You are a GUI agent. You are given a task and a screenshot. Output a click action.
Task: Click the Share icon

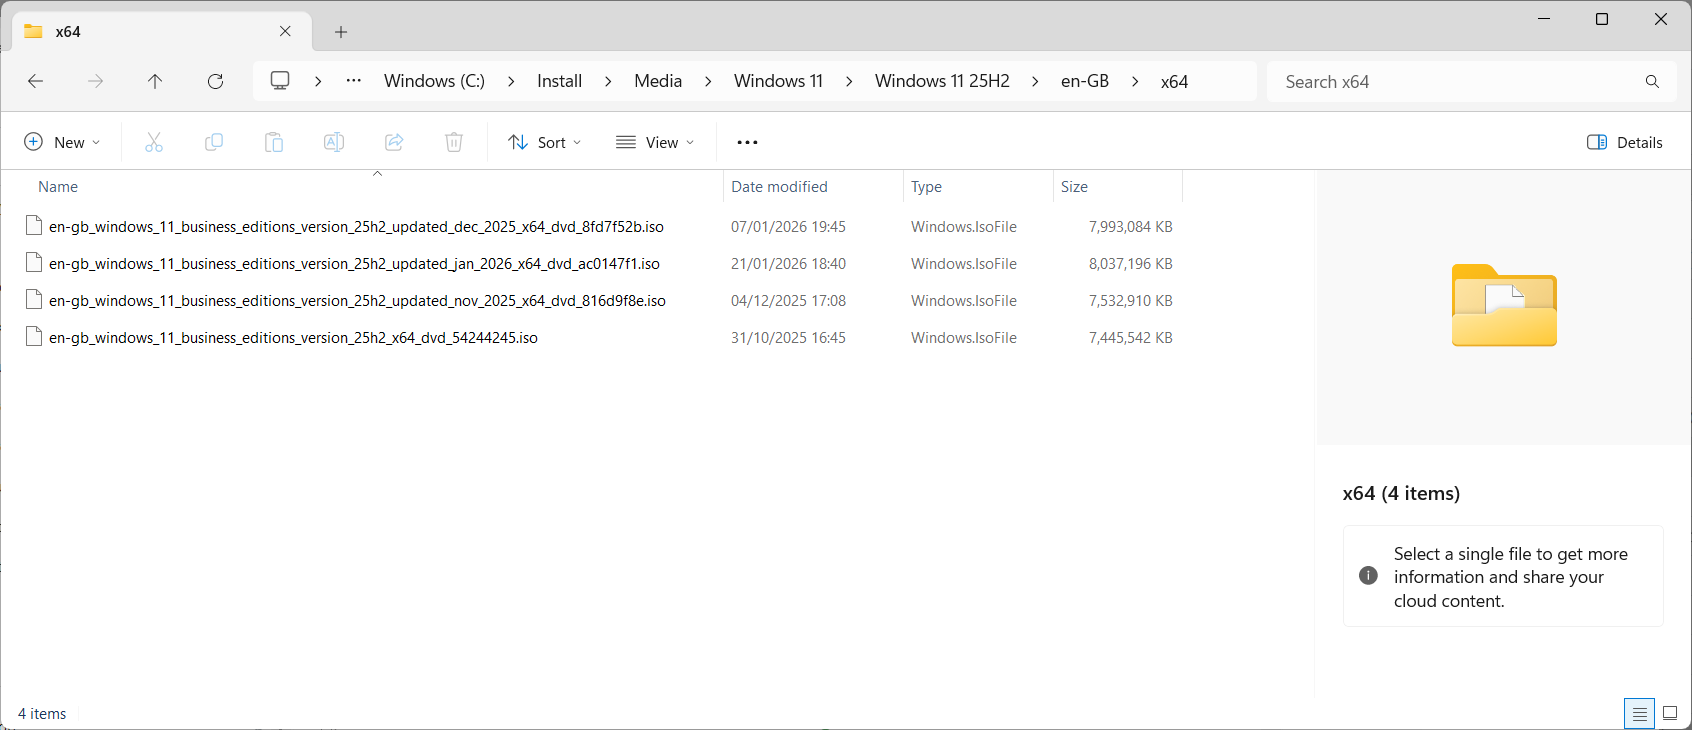[394, 142]
